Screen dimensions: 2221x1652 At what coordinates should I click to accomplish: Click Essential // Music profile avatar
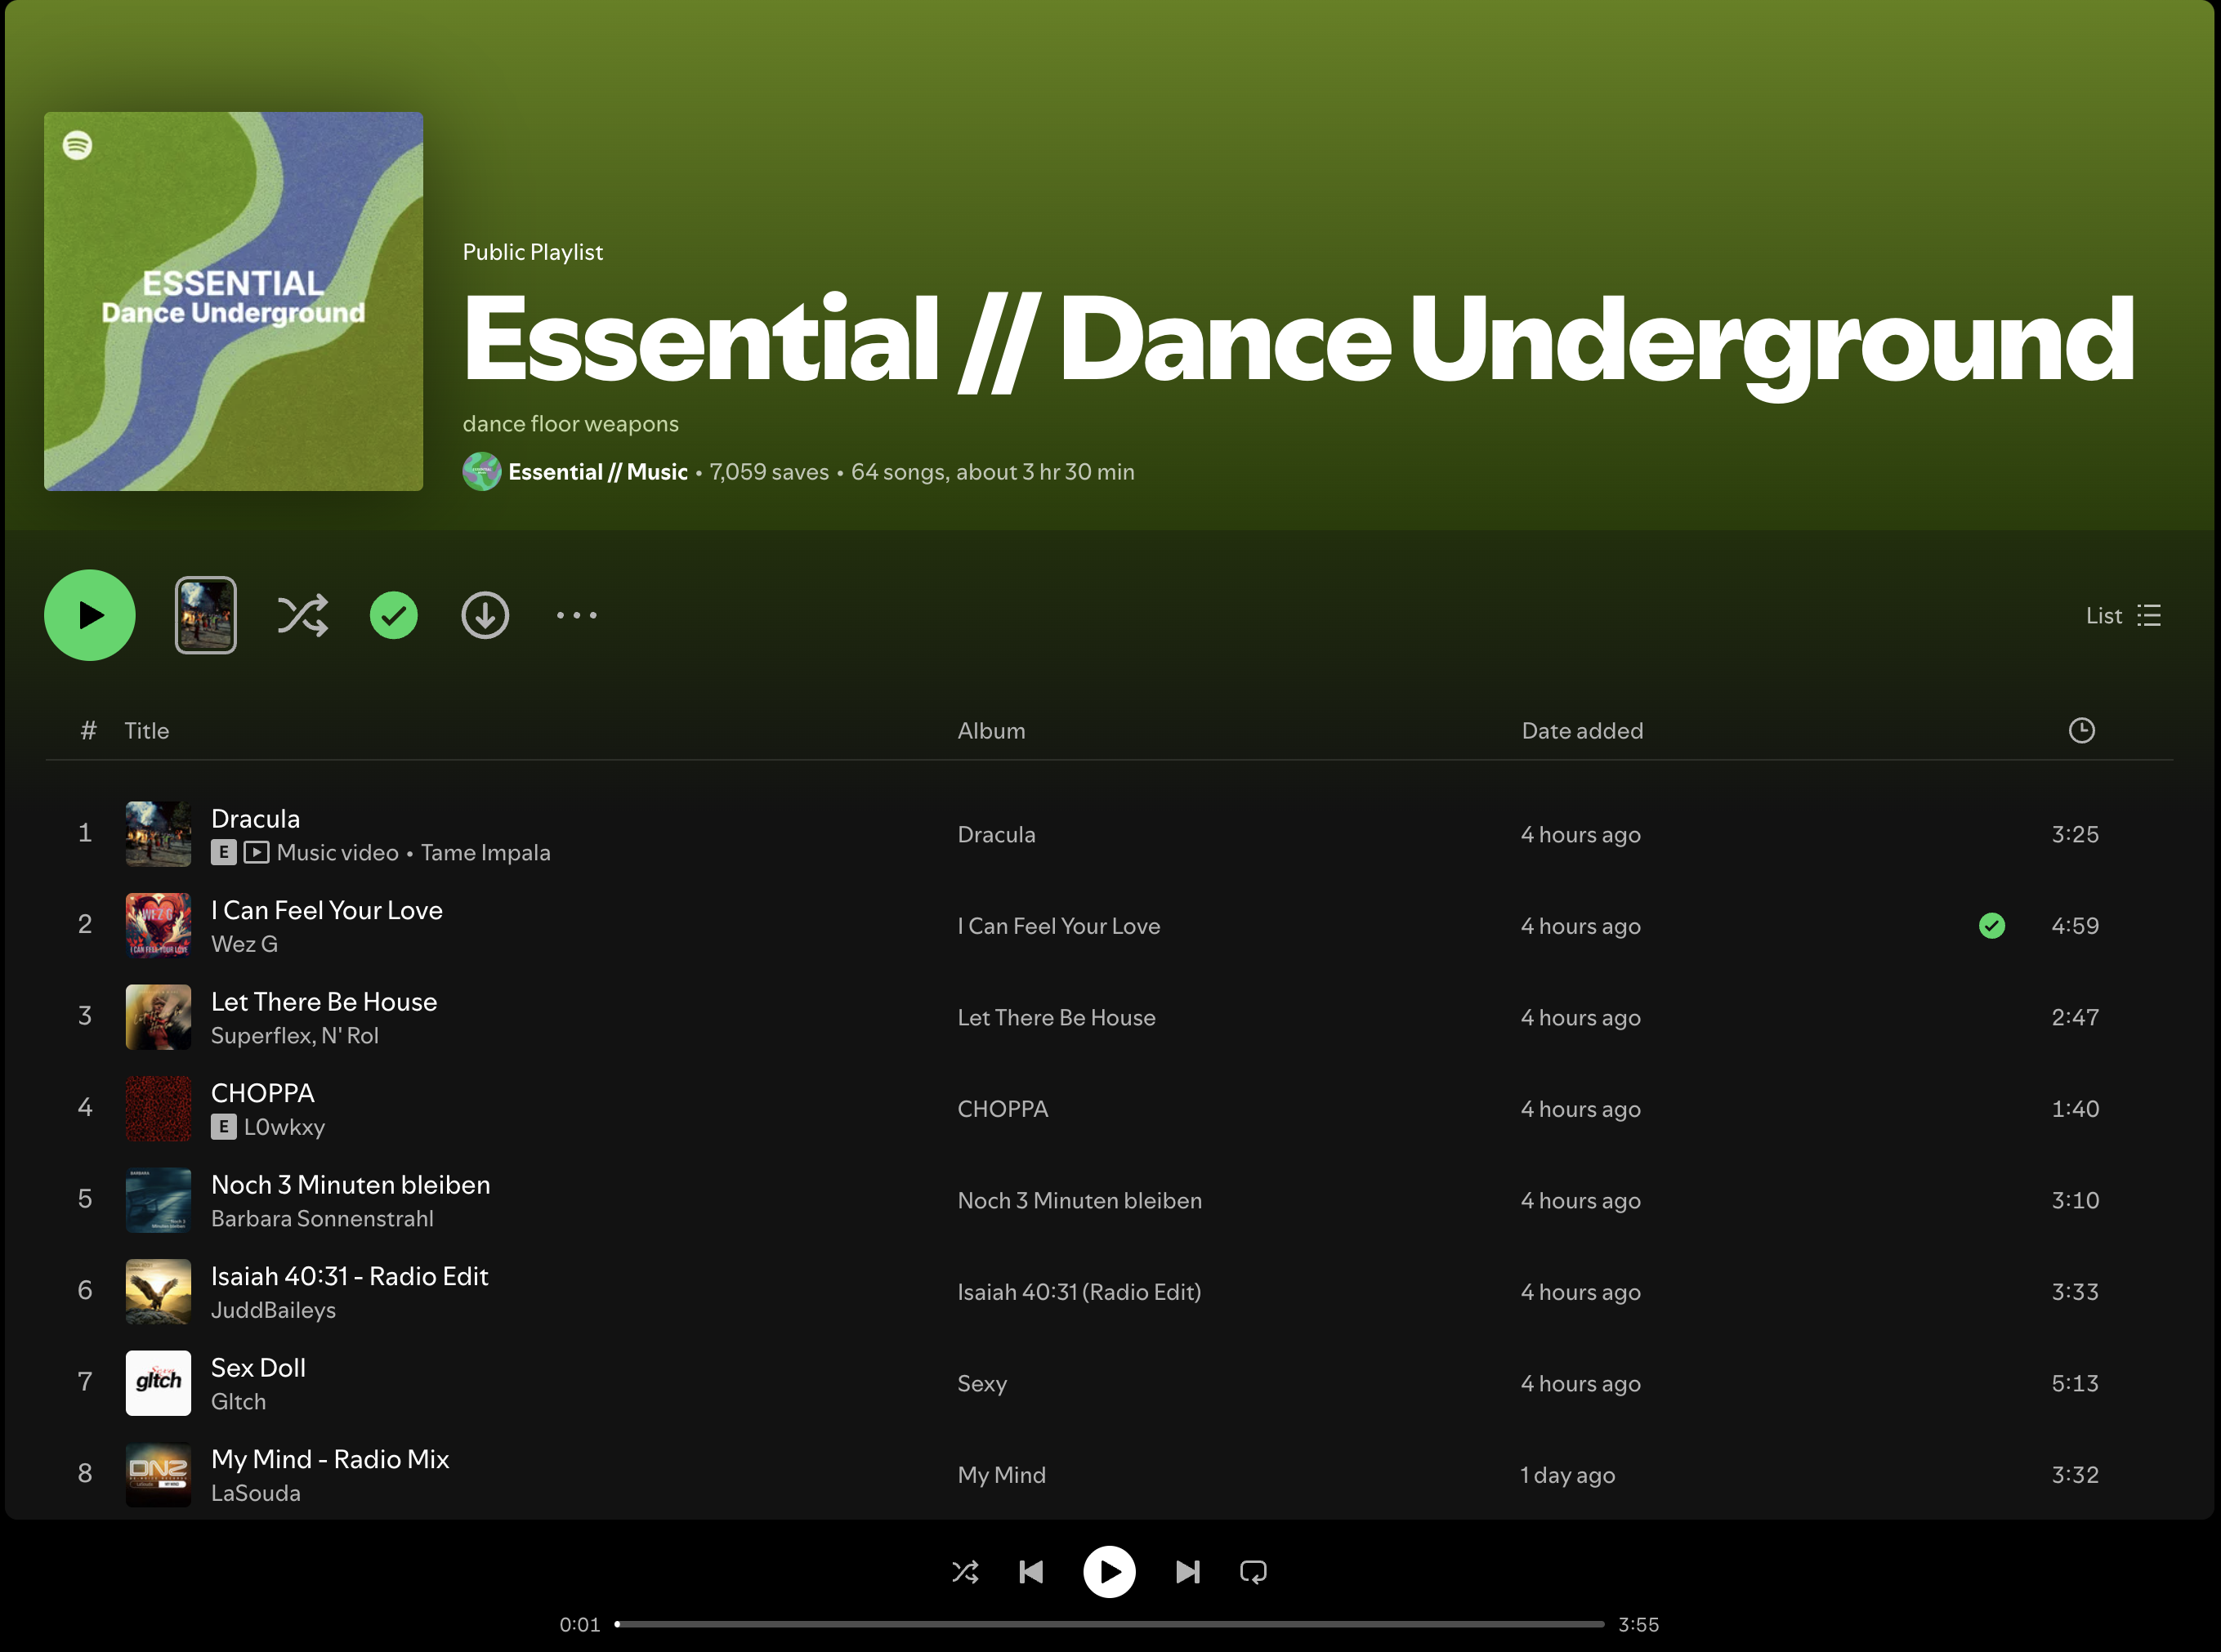(482, 472)
